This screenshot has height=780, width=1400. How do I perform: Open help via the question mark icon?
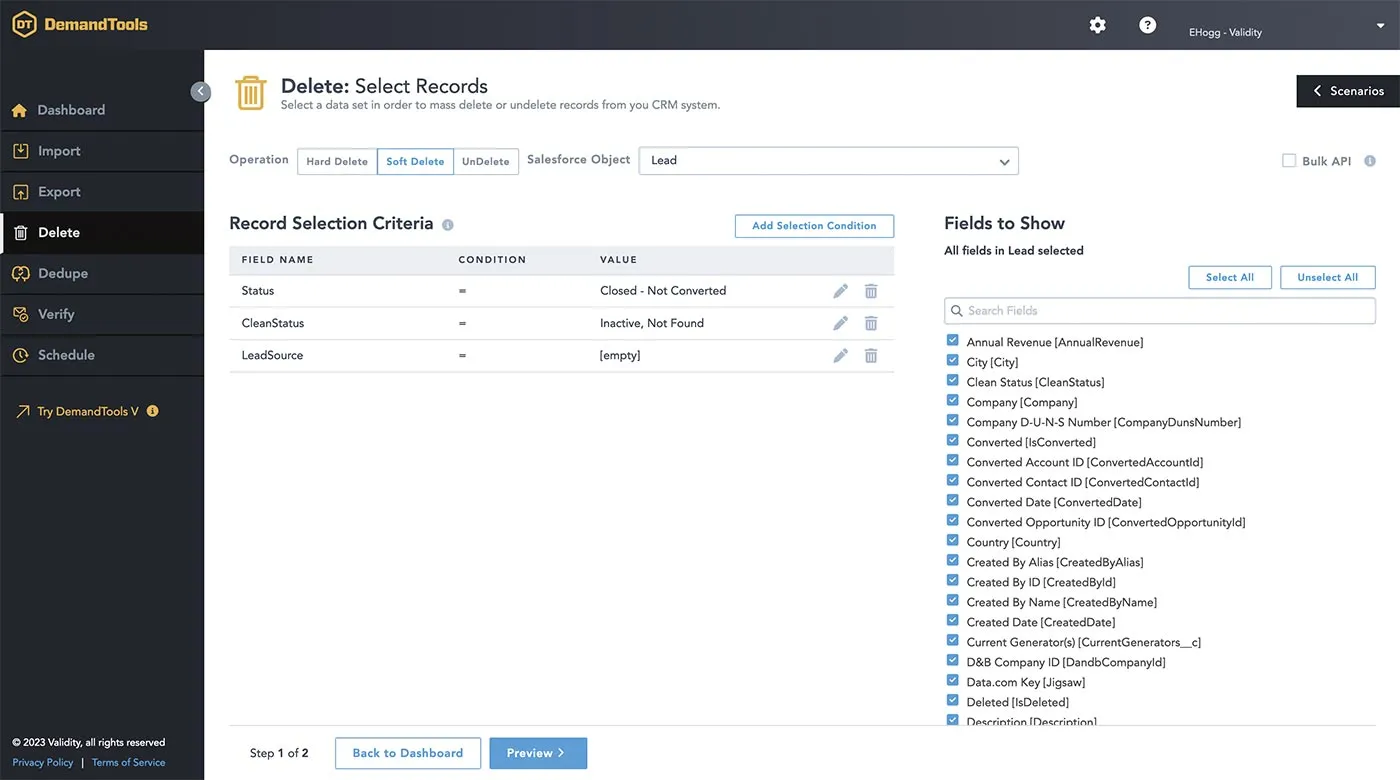click(1147, 25)
